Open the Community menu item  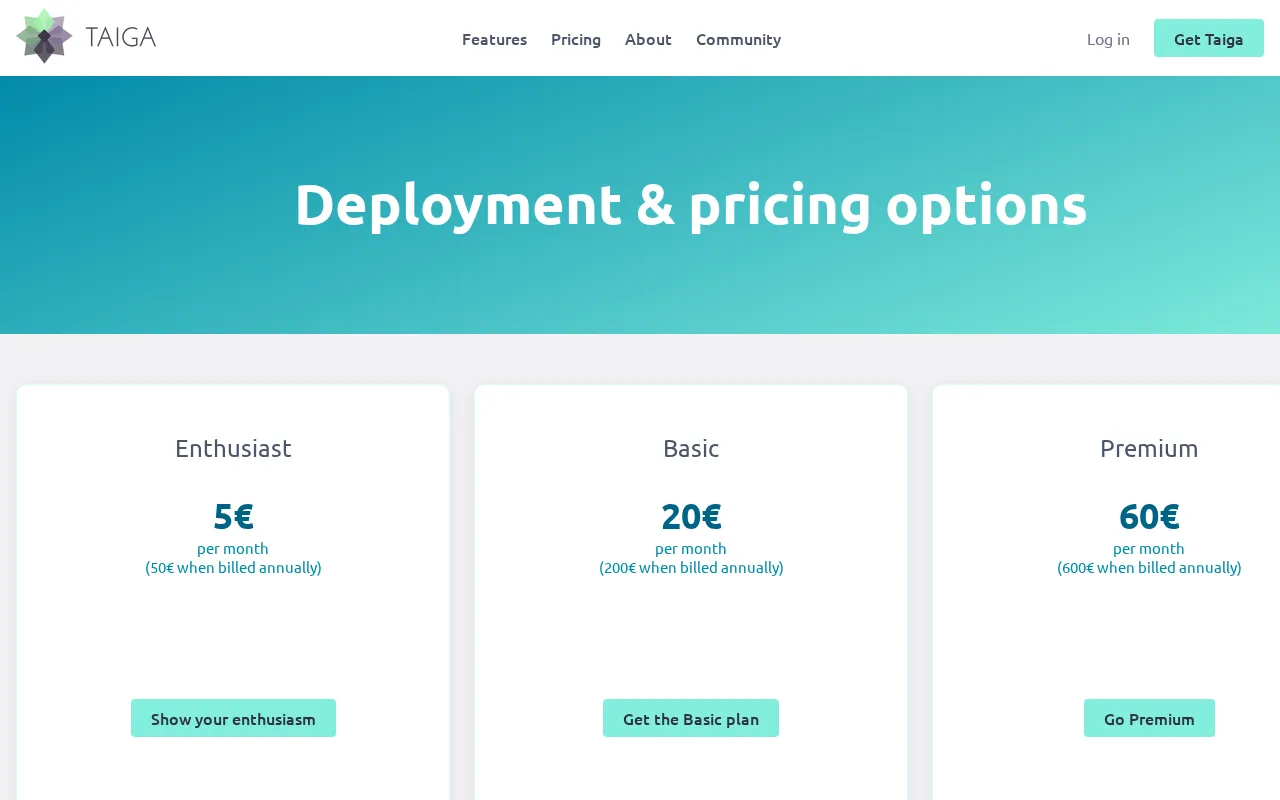pyautogui.click(x=738, y=39)
